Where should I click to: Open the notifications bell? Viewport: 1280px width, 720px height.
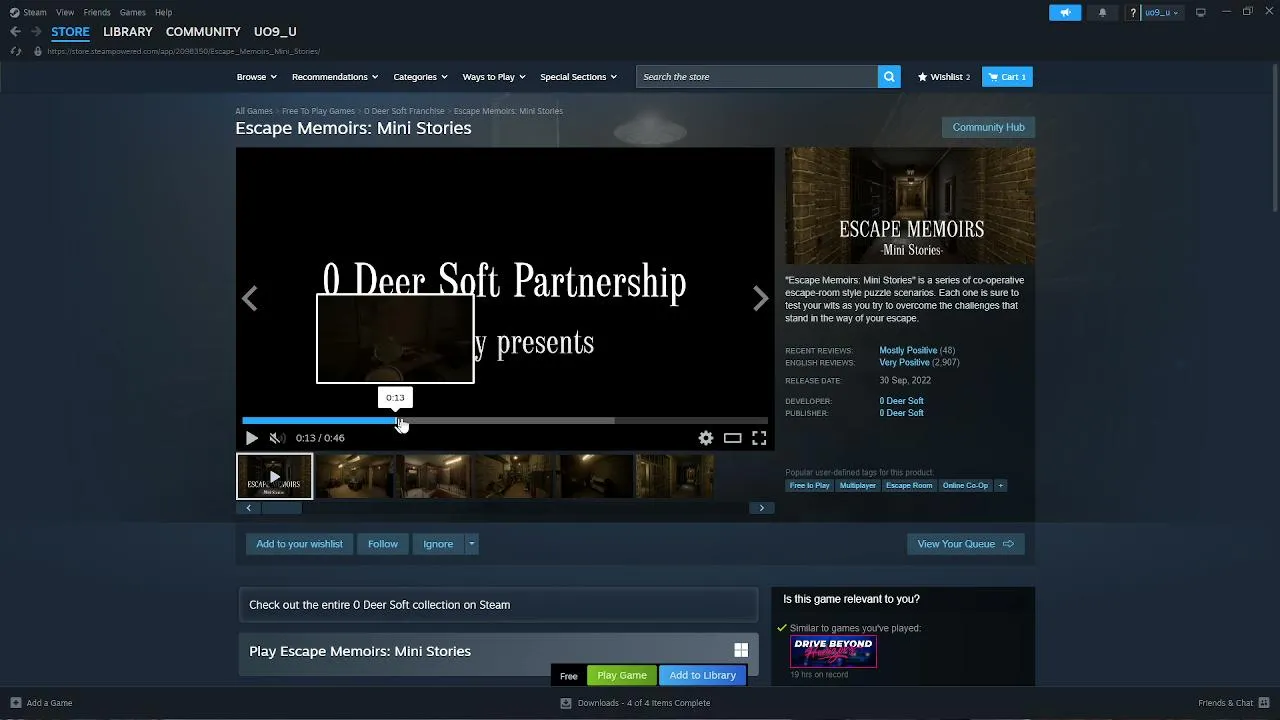pos(1102,12)
